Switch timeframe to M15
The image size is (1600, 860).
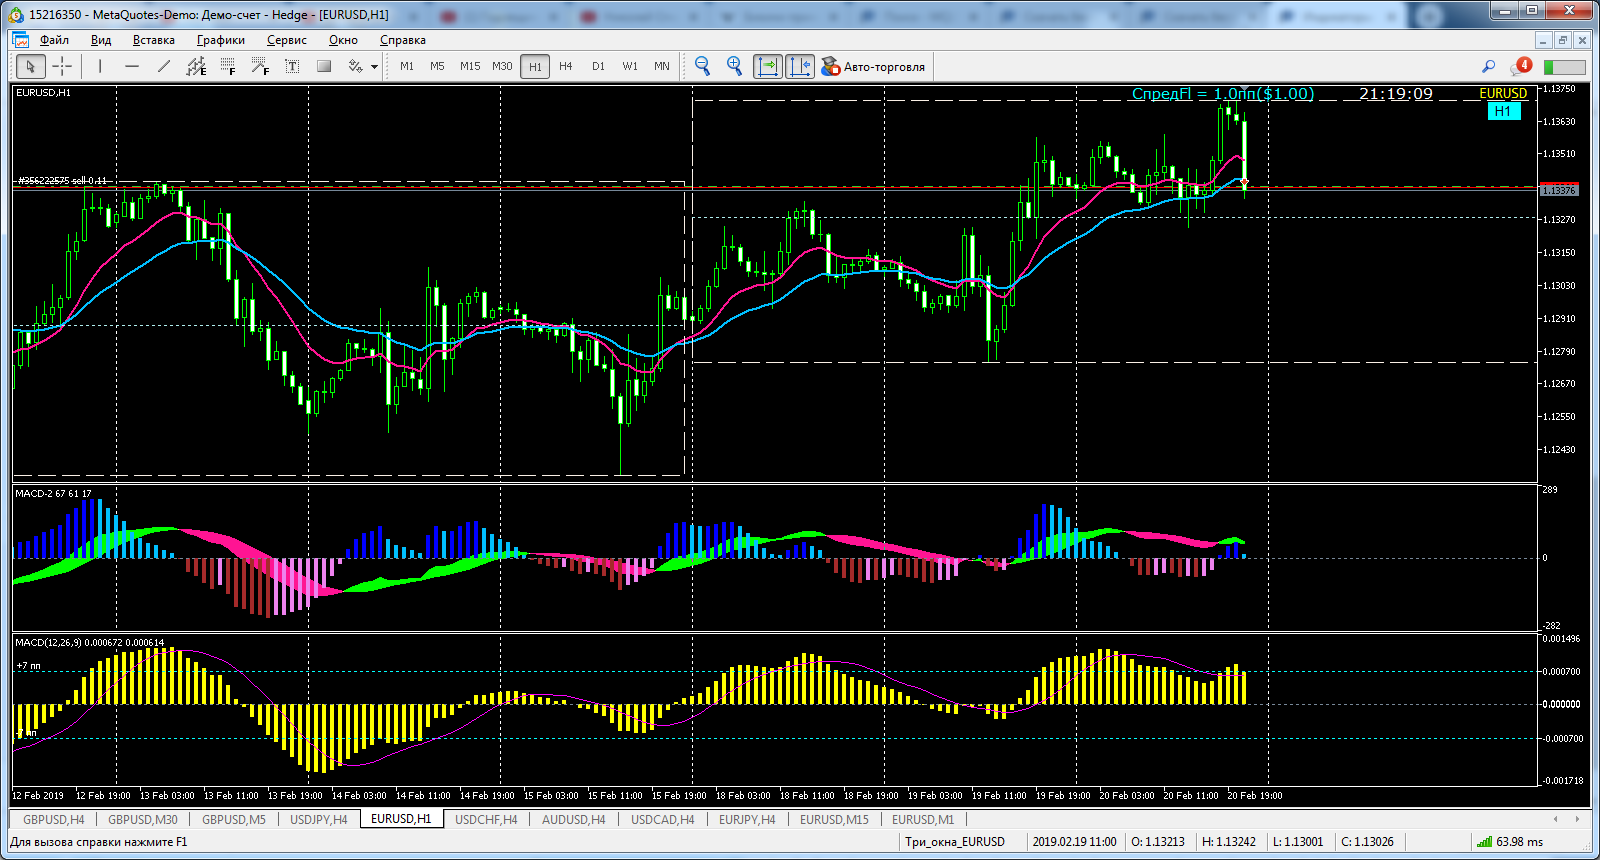(x=470, y=66)
